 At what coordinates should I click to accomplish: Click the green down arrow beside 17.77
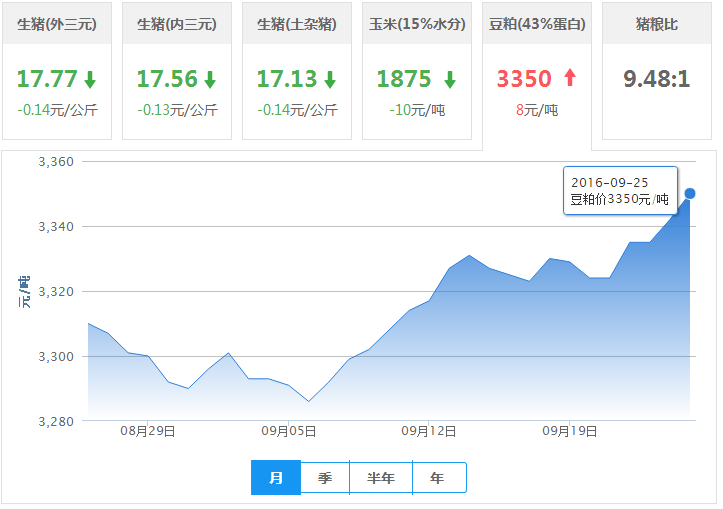tap(90, 79)
